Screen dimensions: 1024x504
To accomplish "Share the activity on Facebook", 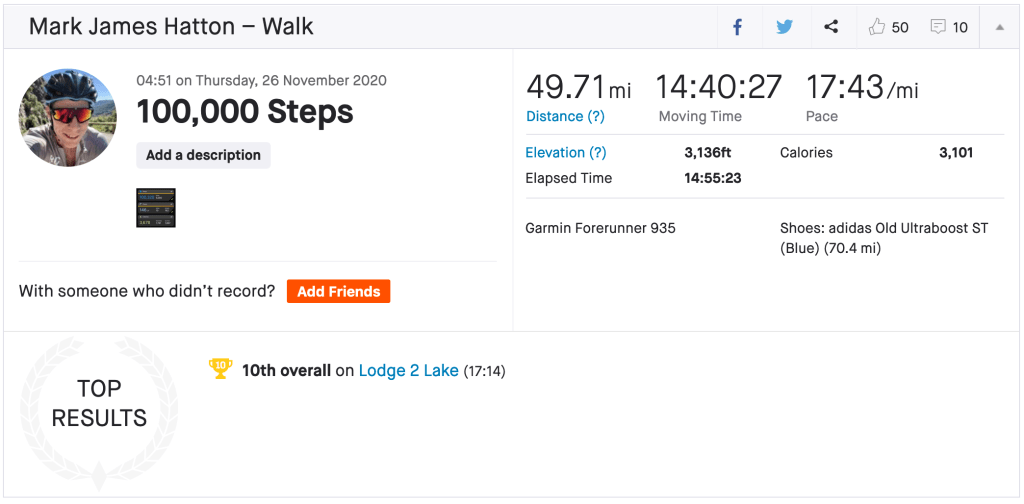I will click(x=738, y=27).
